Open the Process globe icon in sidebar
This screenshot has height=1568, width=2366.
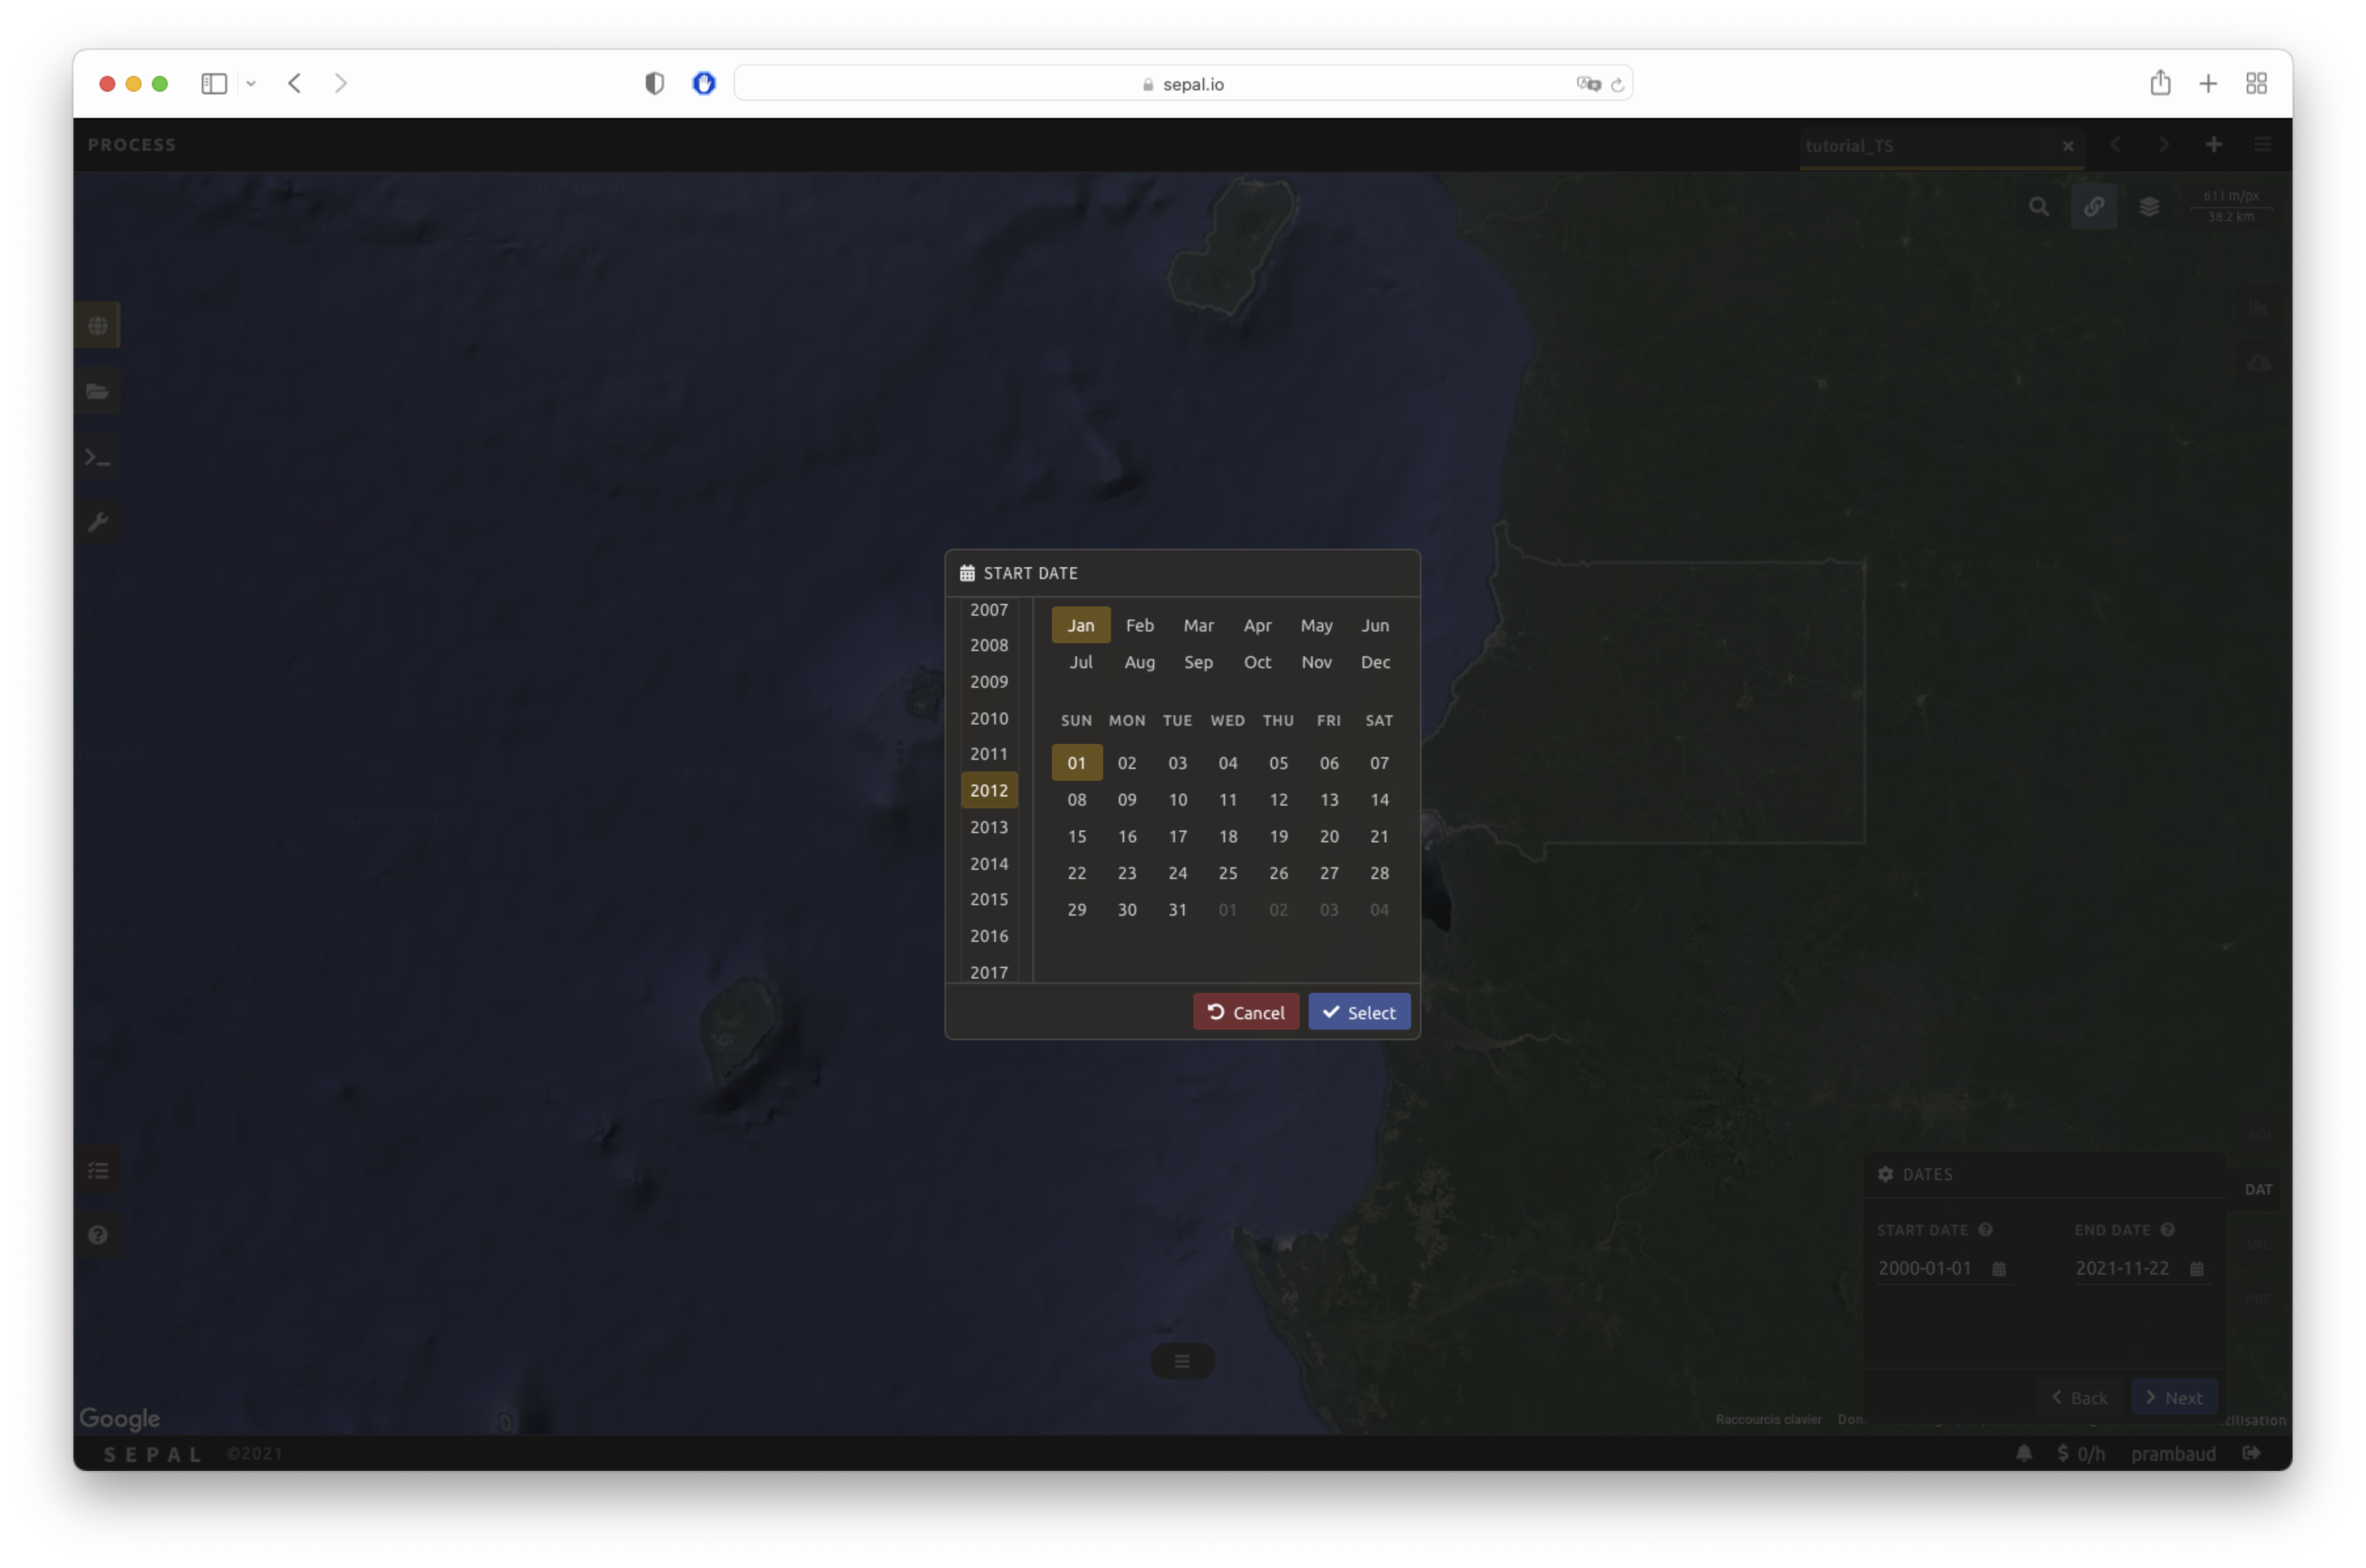coord(97,326)
